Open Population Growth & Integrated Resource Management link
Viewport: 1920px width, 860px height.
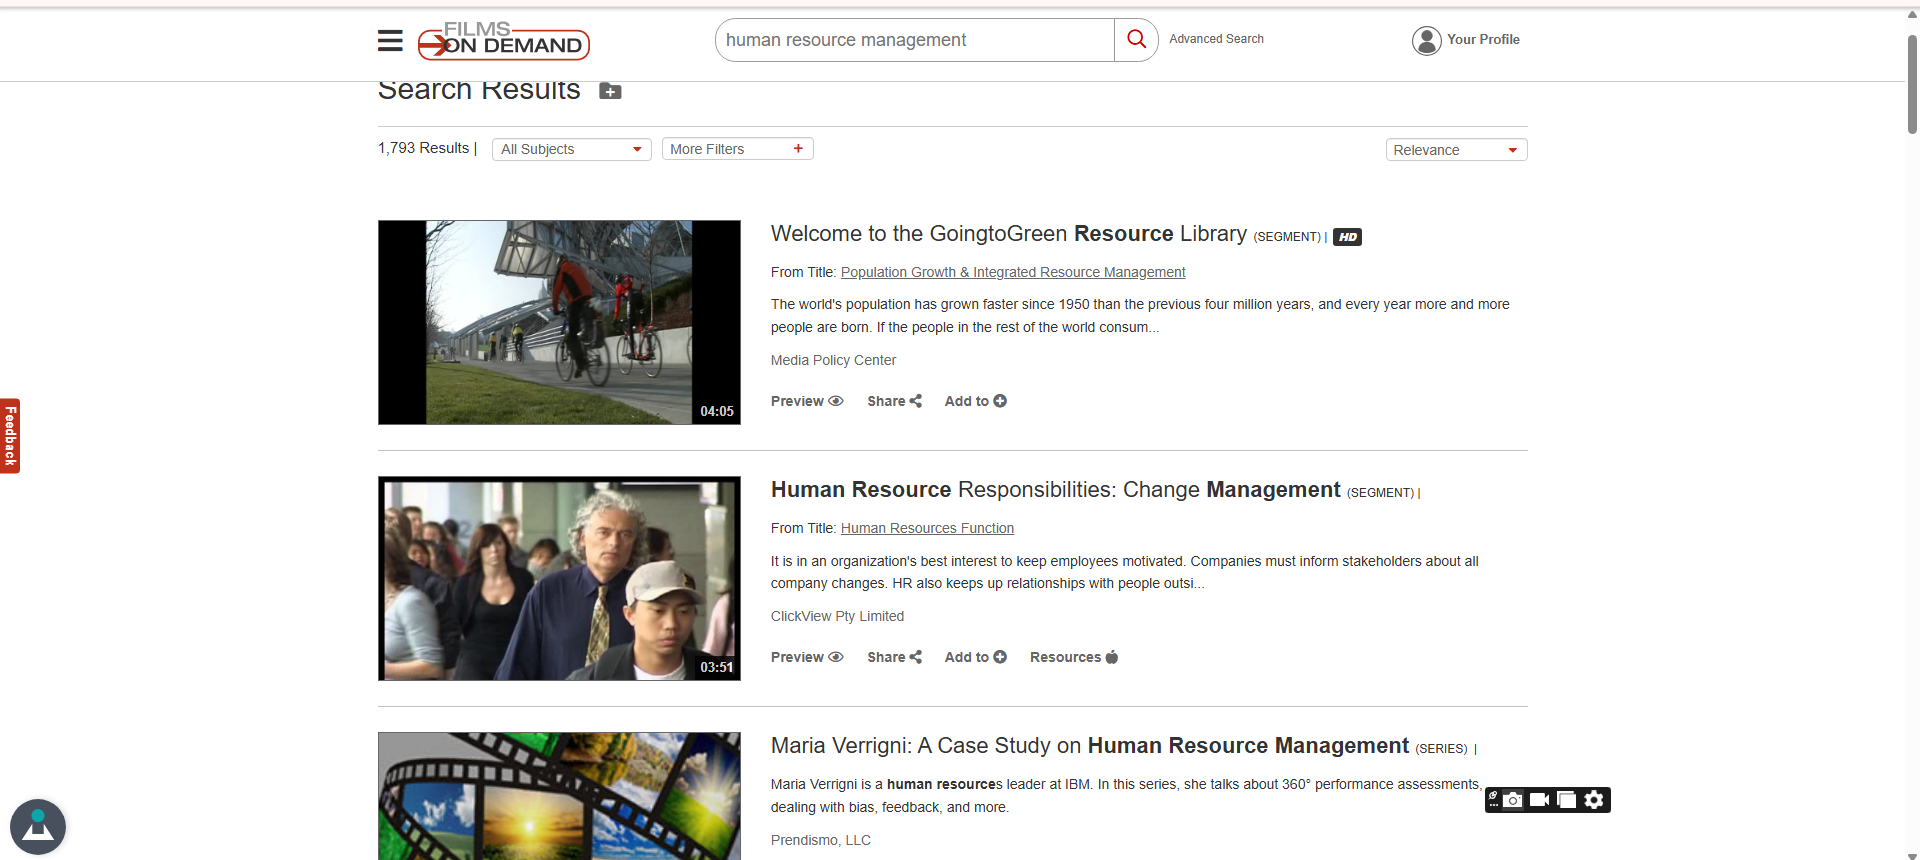click(x=1012, y=272)
